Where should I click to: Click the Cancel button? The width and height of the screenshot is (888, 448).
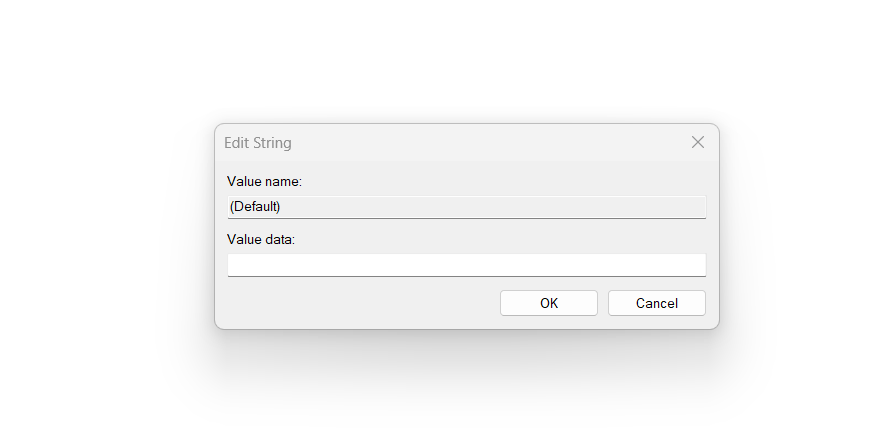click(656, 303)
